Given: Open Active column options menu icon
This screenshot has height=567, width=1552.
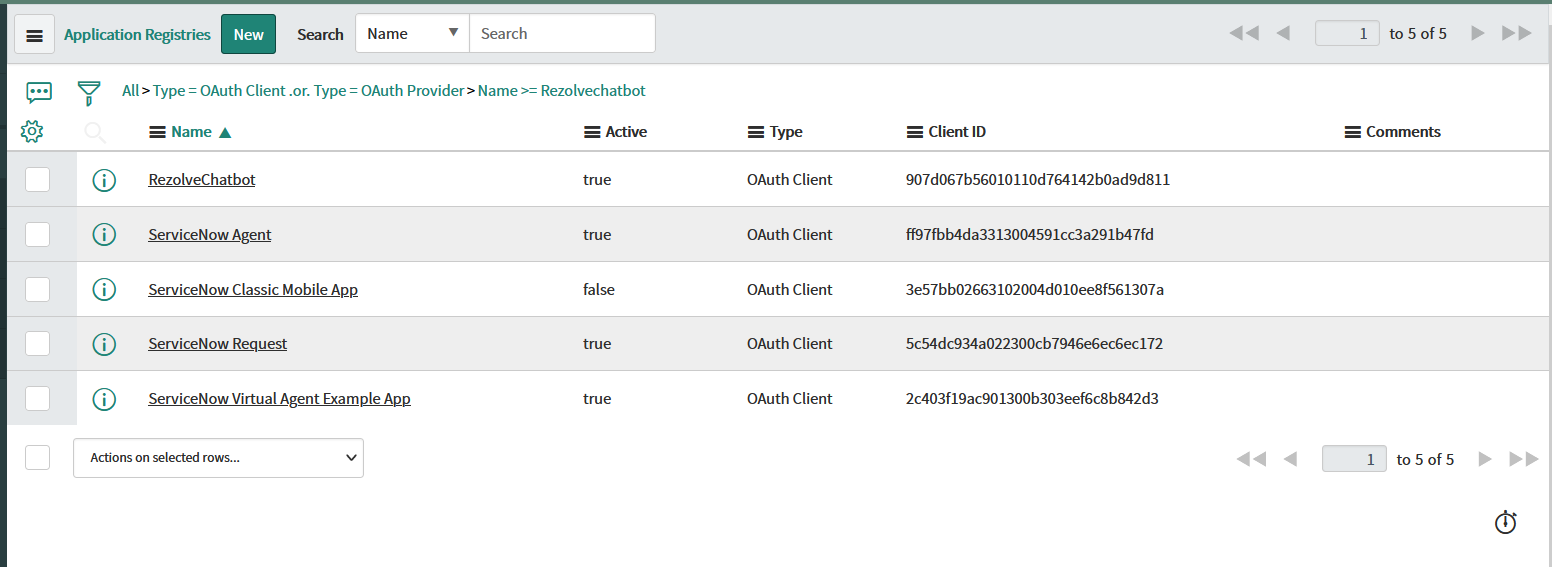Looking at the screenshot, I should point(592,132).
